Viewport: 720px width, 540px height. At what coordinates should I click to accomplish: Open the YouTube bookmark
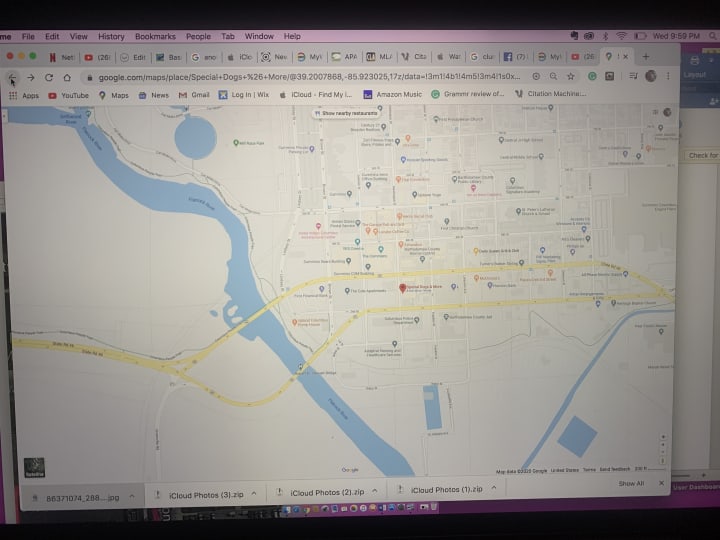(69, 96)
